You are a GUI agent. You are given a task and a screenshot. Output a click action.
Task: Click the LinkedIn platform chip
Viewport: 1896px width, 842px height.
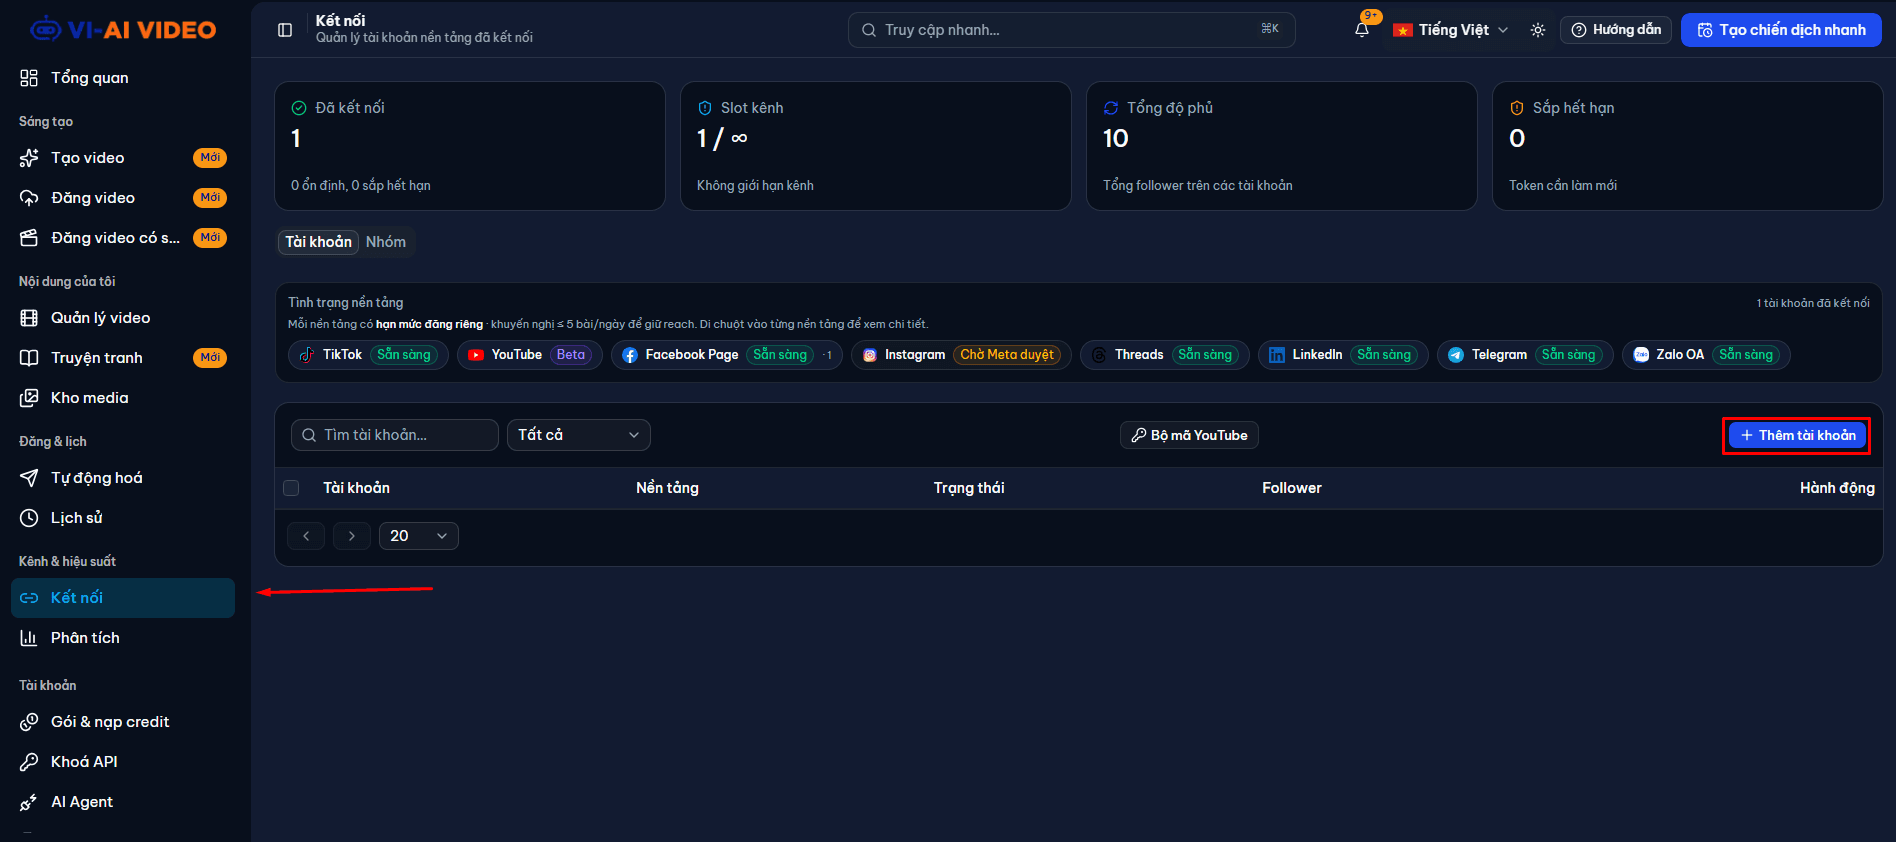tap(1343, 355)
